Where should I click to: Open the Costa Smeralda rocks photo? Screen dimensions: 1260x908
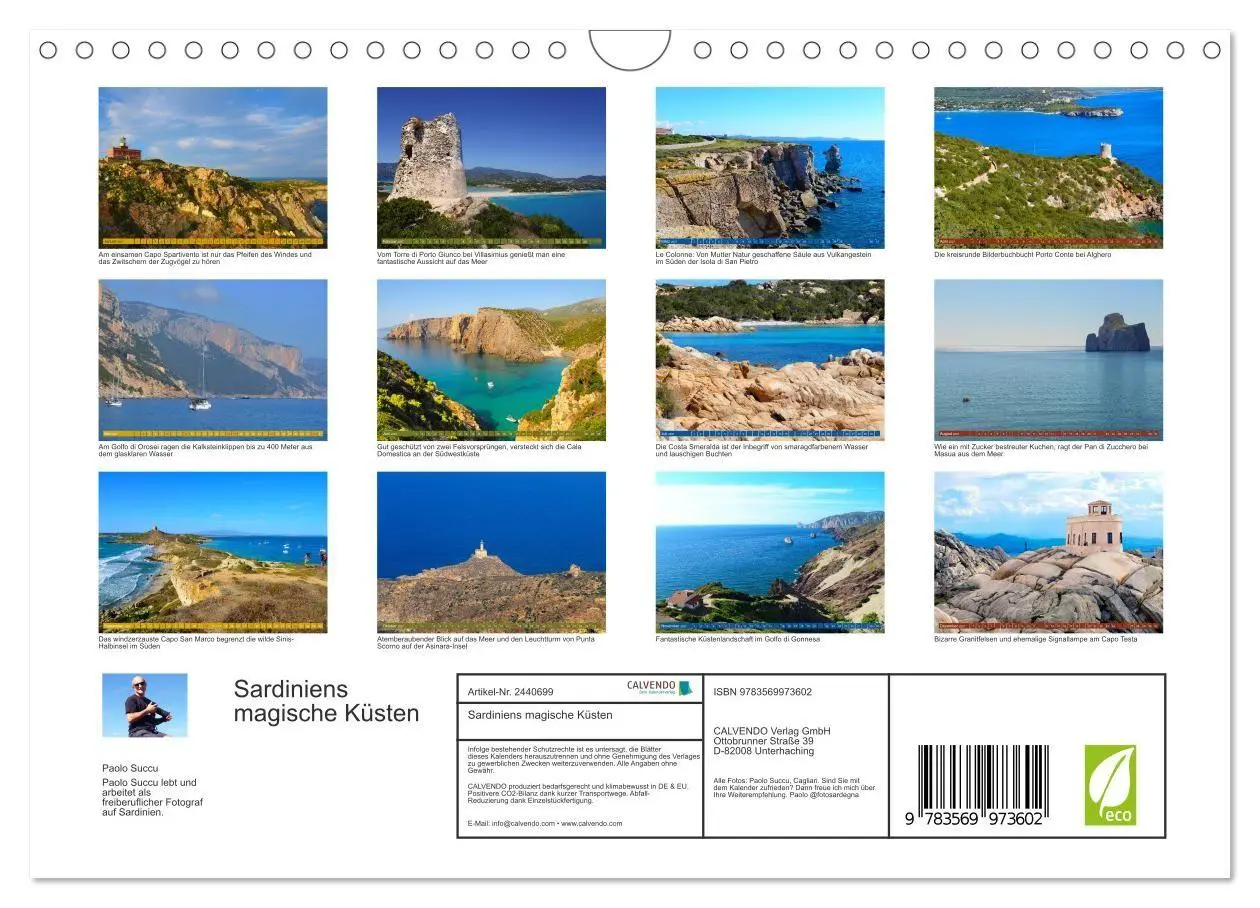click(770, 360)
